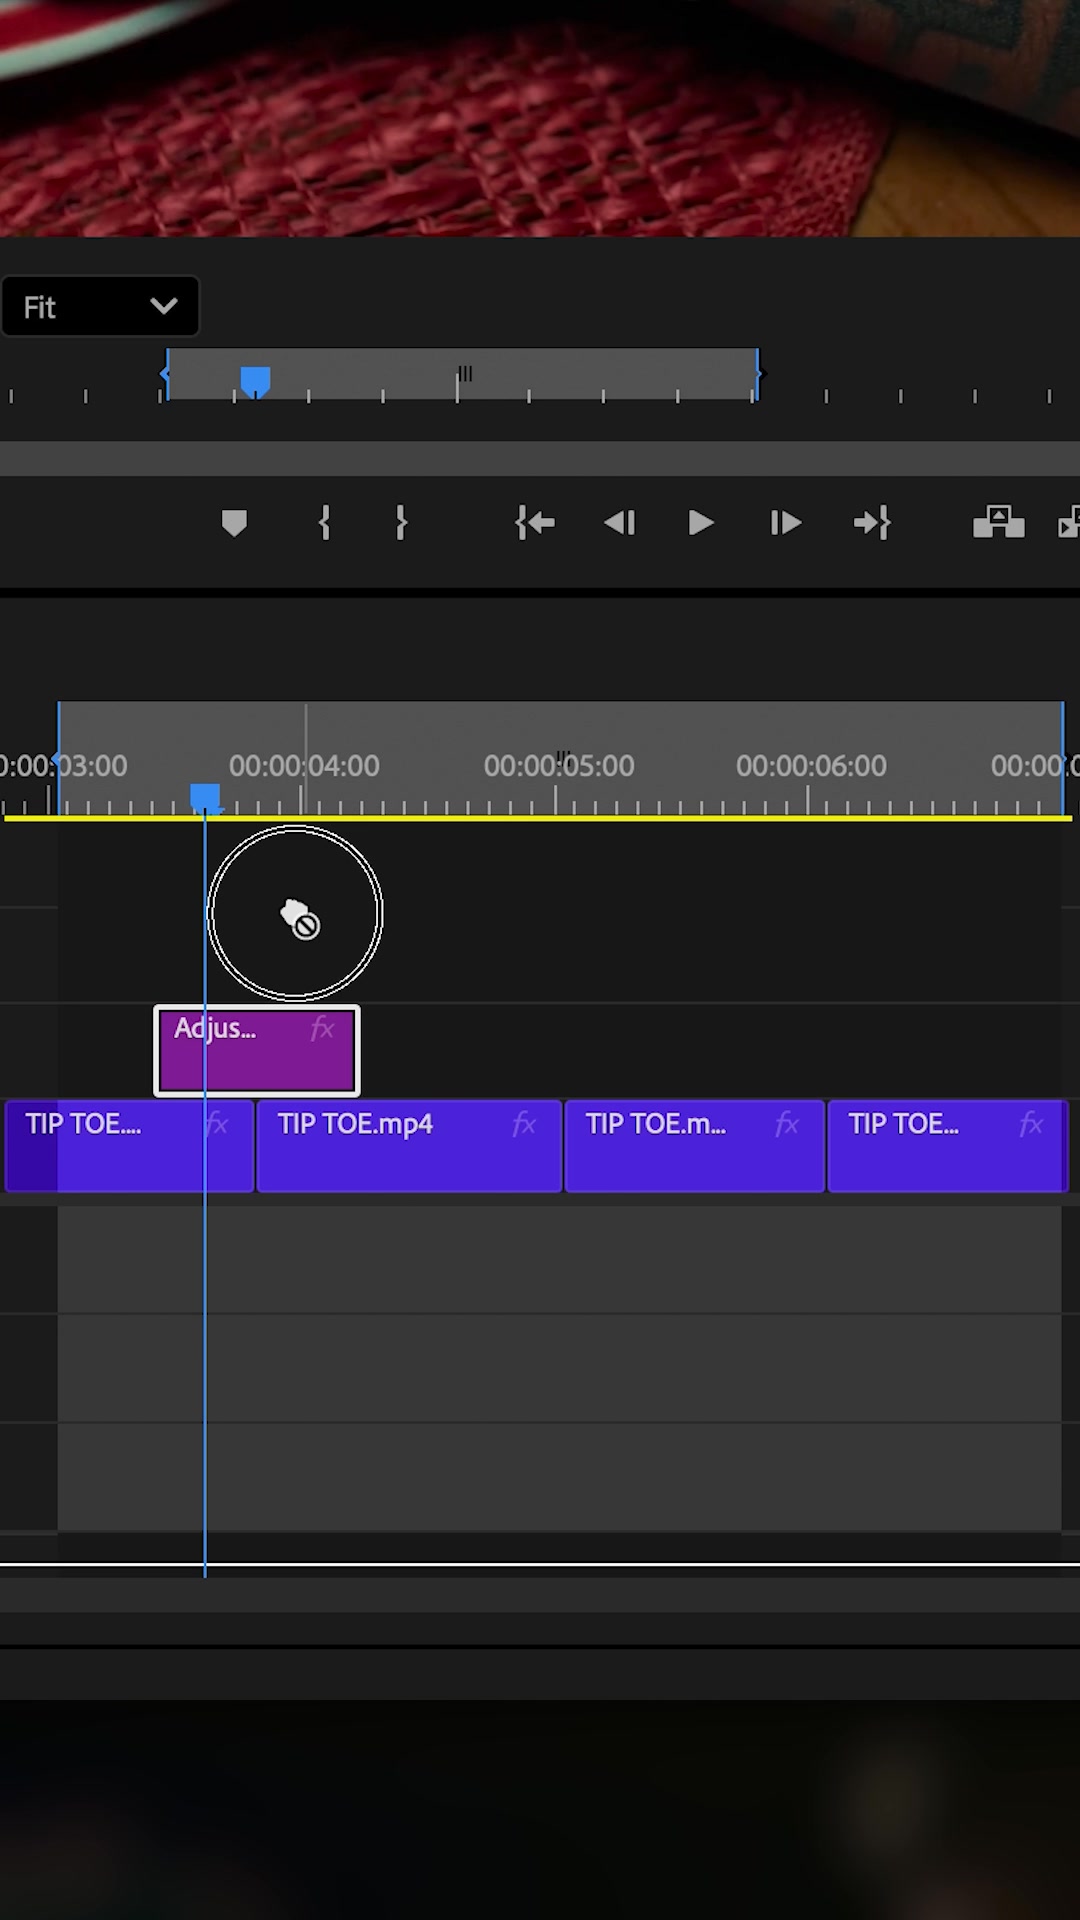
Task: Click the Go to In point icon
Action: (x=535, y=523)
